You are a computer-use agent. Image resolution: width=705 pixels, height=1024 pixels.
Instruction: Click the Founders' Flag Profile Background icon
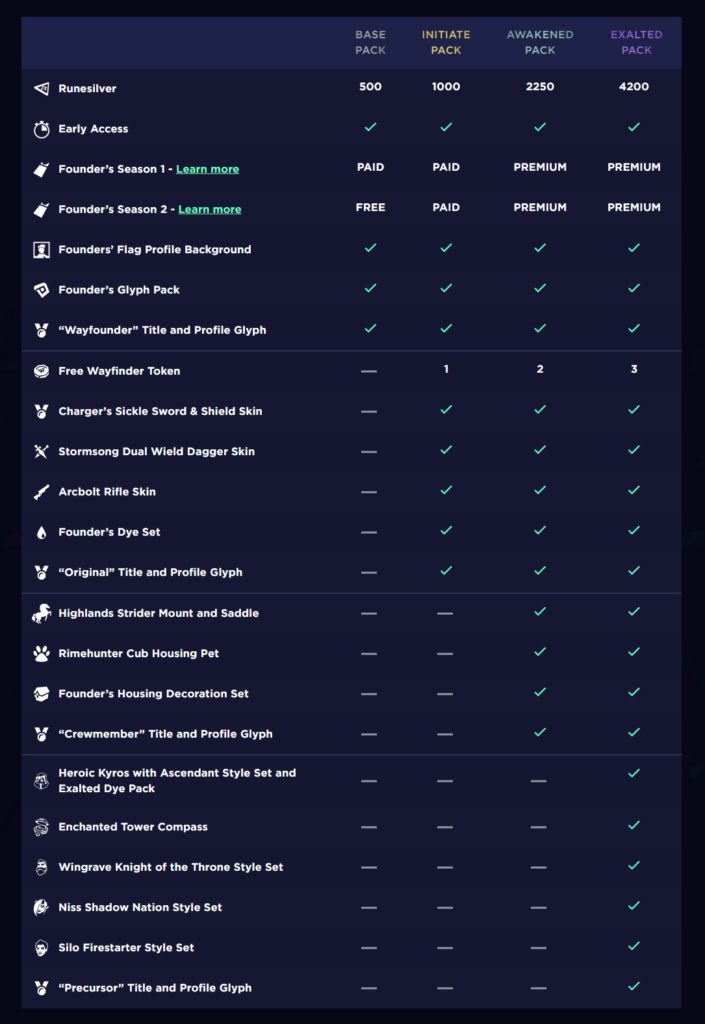tap(41, 250)
